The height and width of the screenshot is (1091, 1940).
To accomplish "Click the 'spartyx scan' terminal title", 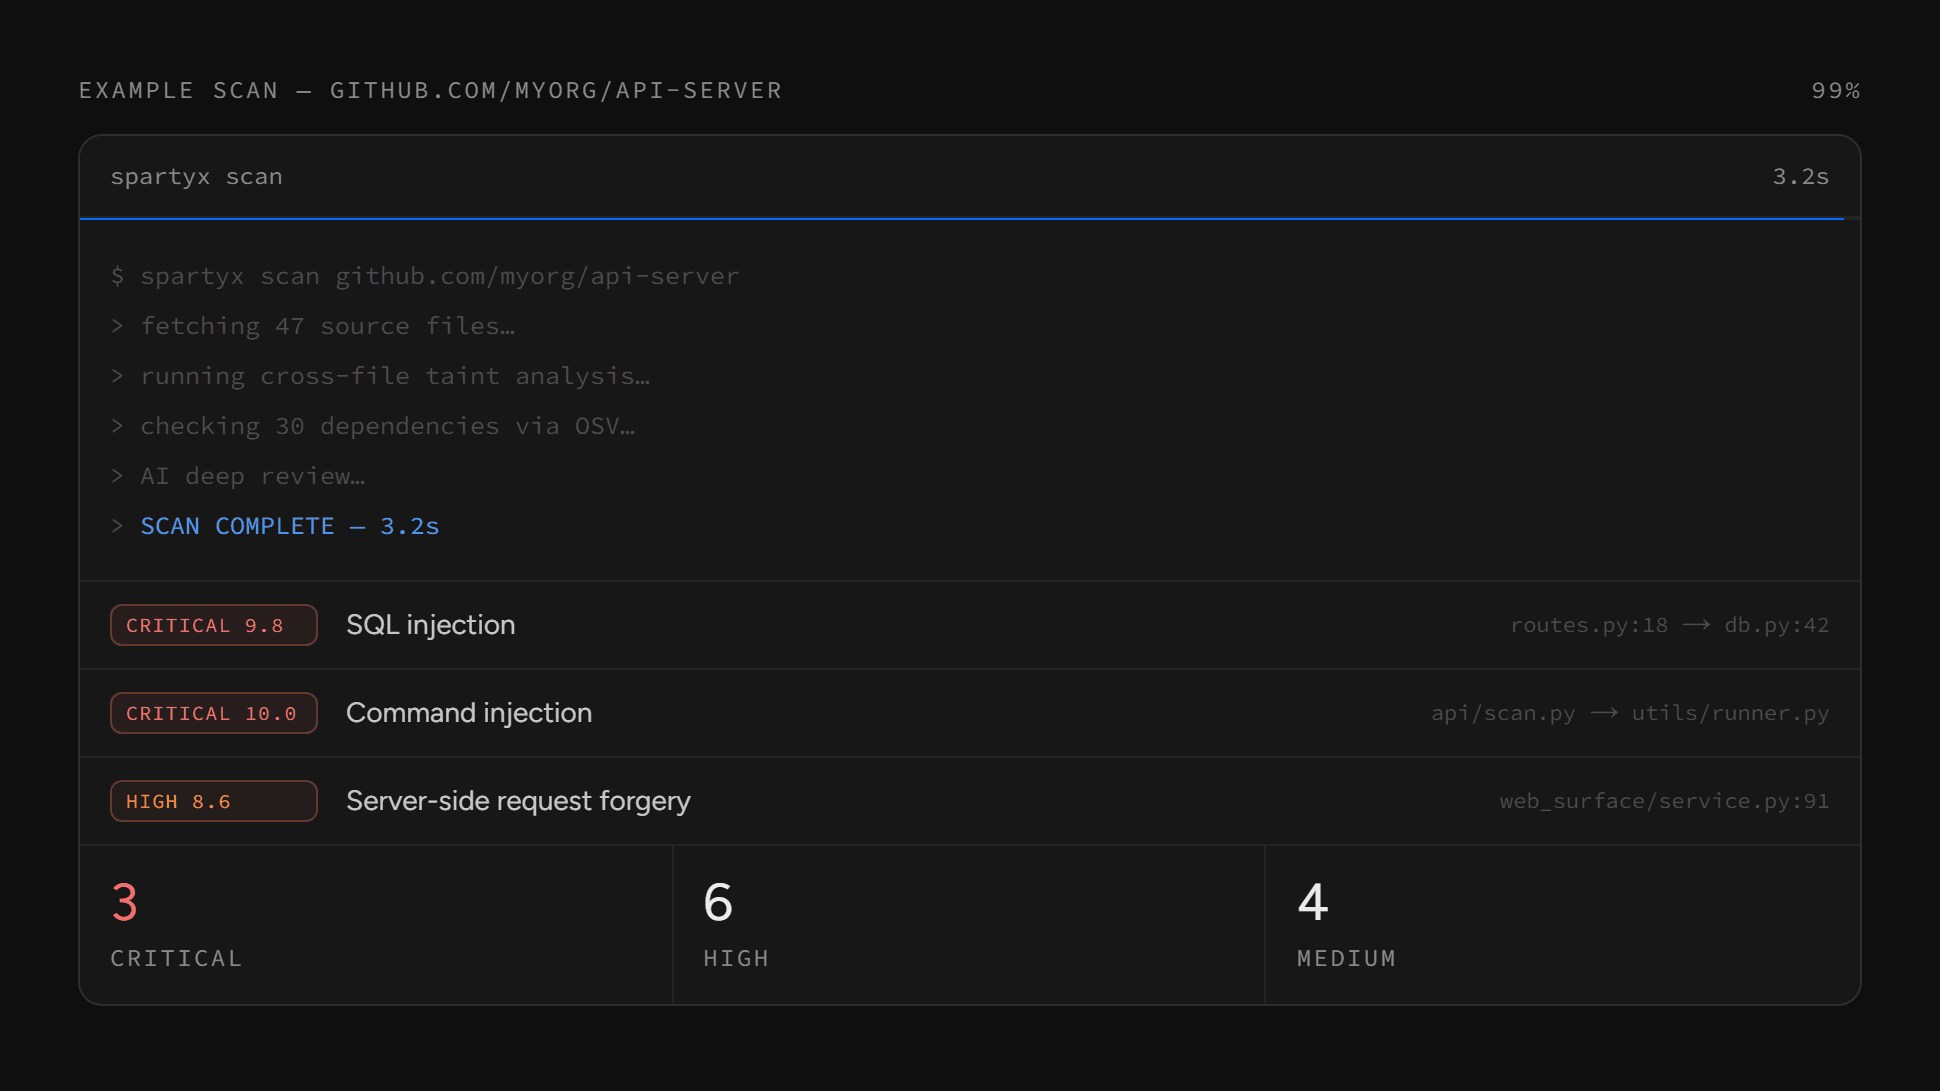I will pyautogui.click(x=196, y=177).
